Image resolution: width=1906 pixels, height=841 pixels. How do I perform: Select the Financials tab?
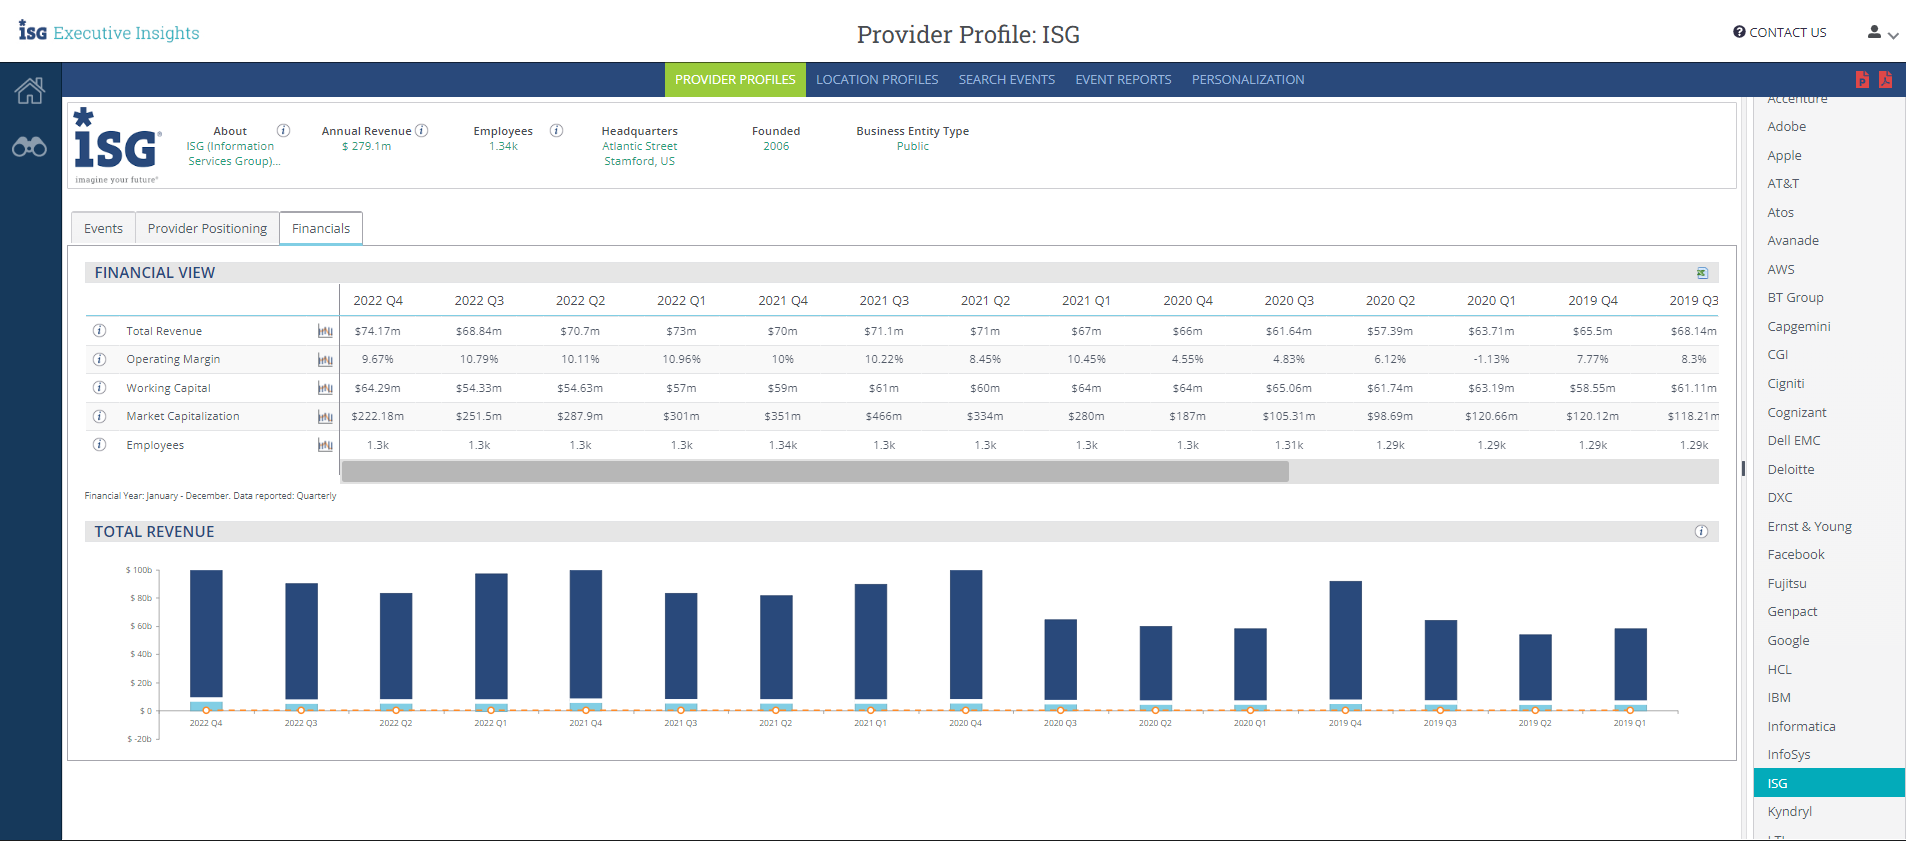coord(321,228)
